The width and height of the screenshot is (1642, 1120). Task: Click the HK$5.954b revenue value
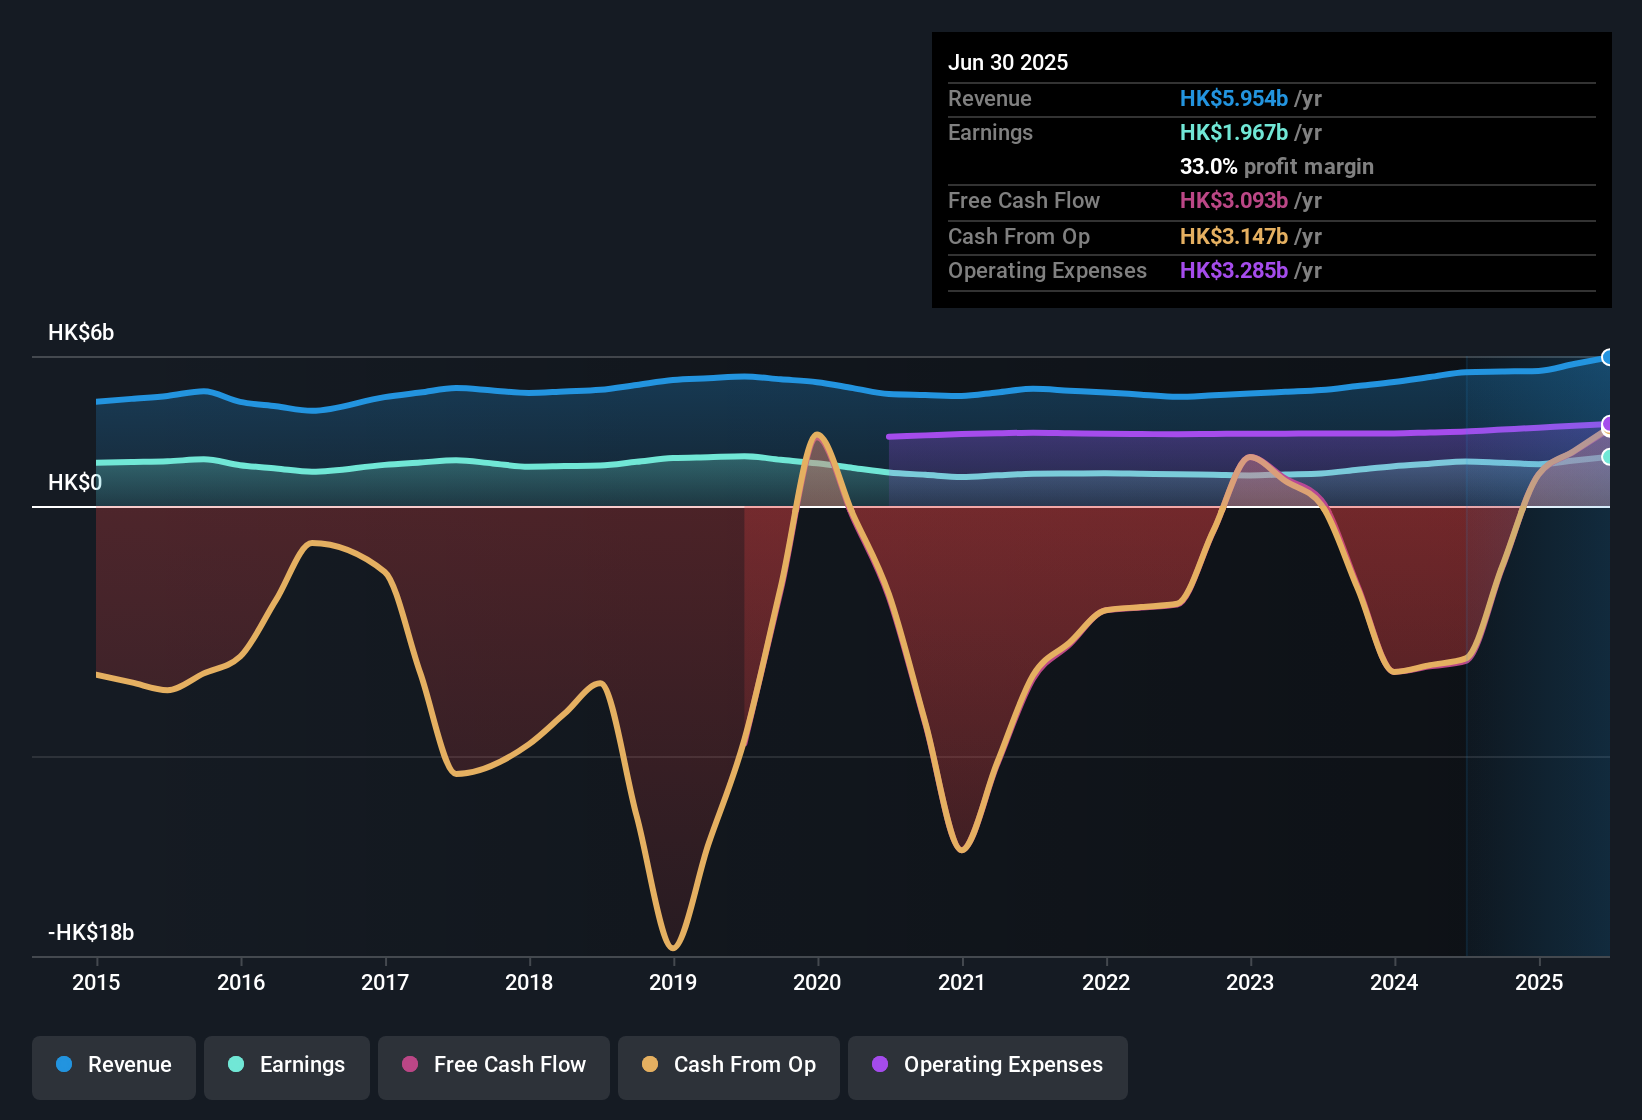[x=1233, y=99]
